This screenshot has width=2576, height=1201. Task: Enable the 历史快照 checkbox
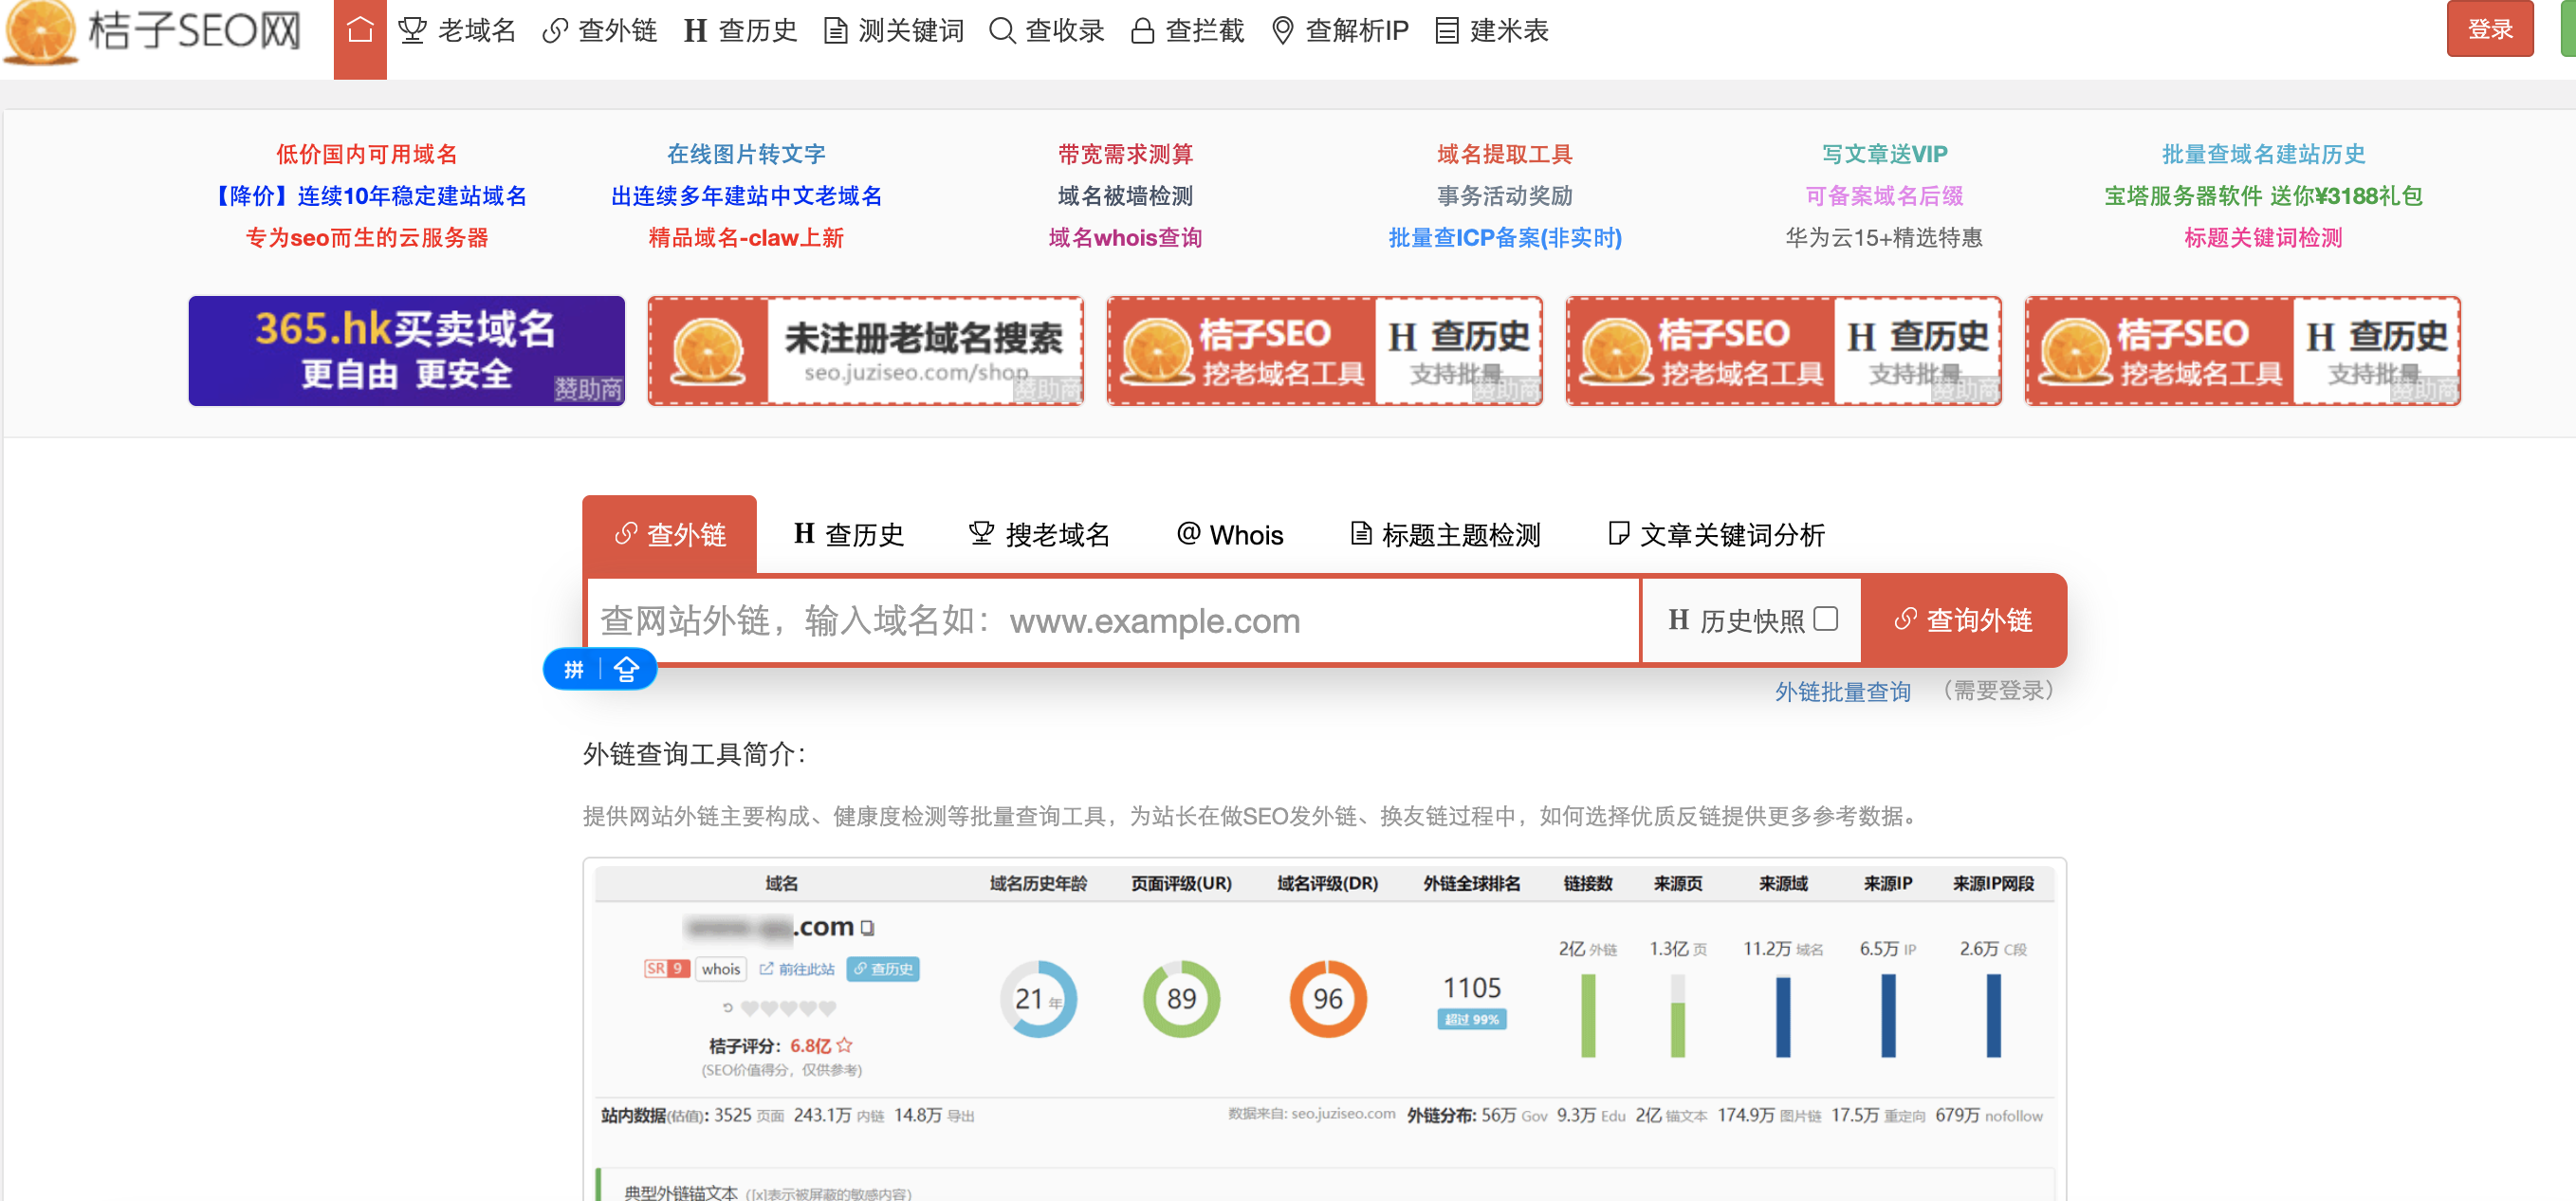(x=1825, y=619)
